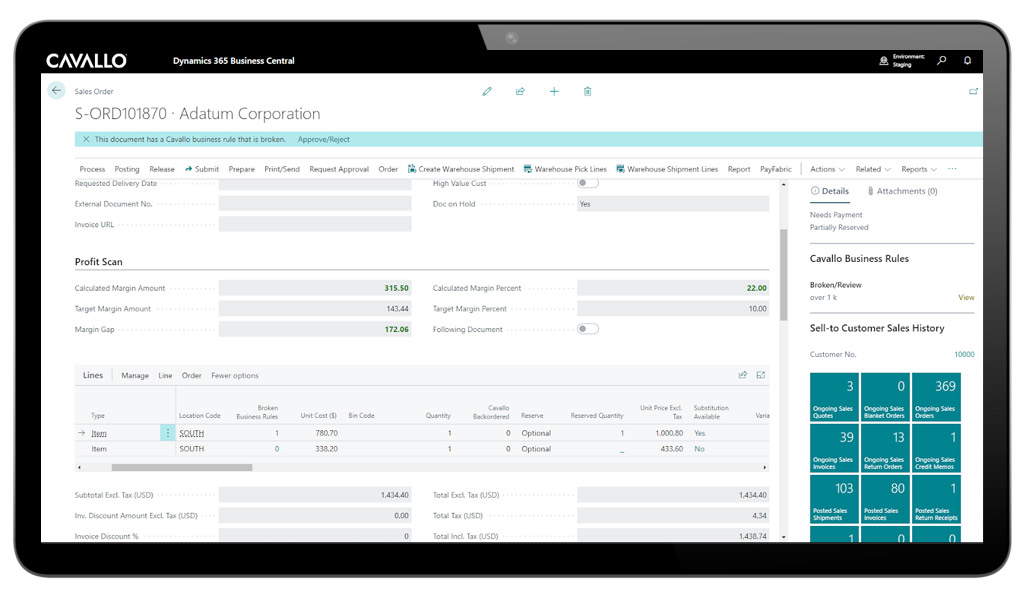Screen dimensions: 1024x596
Task: Click the External Document No. field
Action: pyautogui.click(x=315, y=204)
